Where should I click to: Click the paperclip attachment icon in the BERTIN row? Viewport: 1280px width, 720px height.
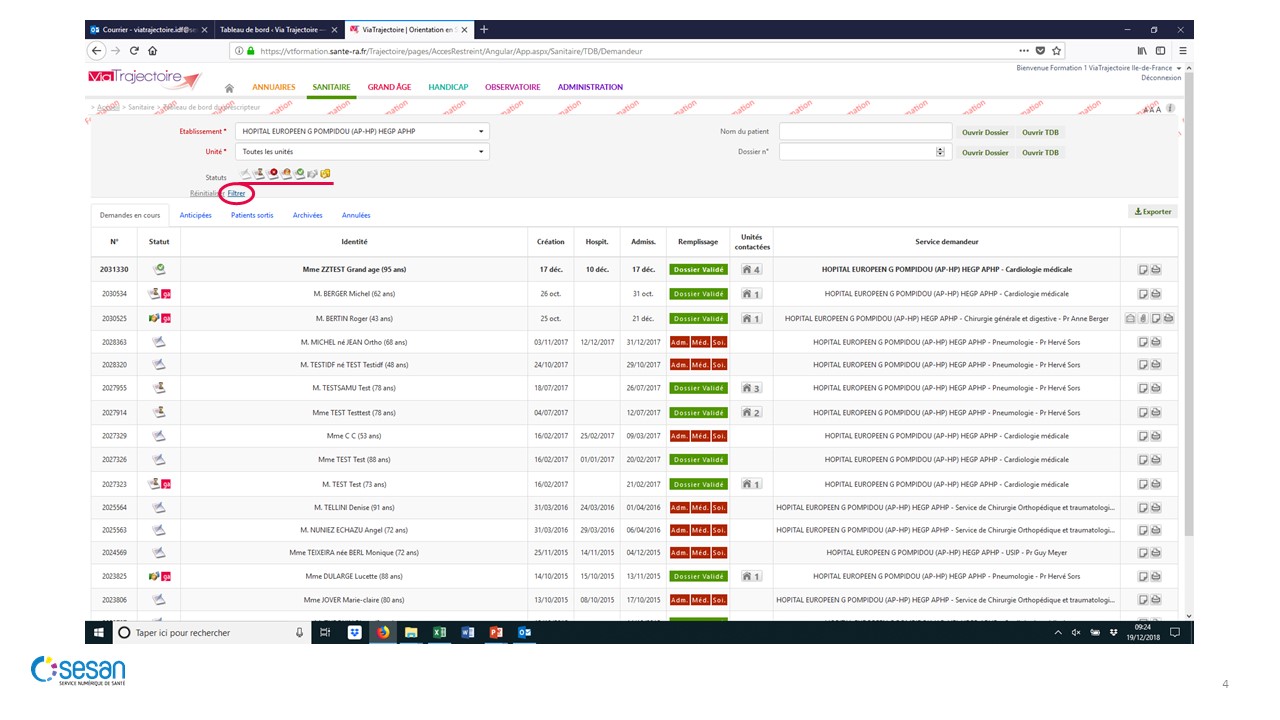(x=1142, y=319)
